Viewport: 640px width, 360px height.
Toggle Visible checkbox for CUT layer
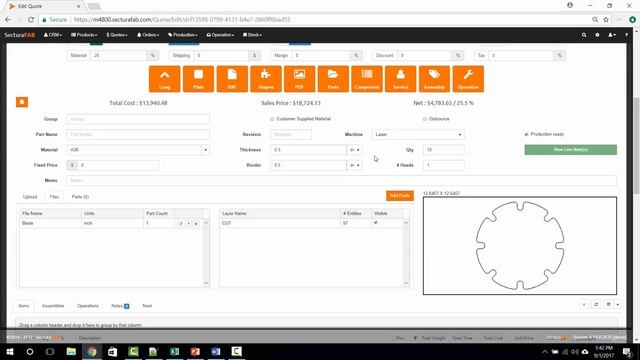(x=376, y=223)
